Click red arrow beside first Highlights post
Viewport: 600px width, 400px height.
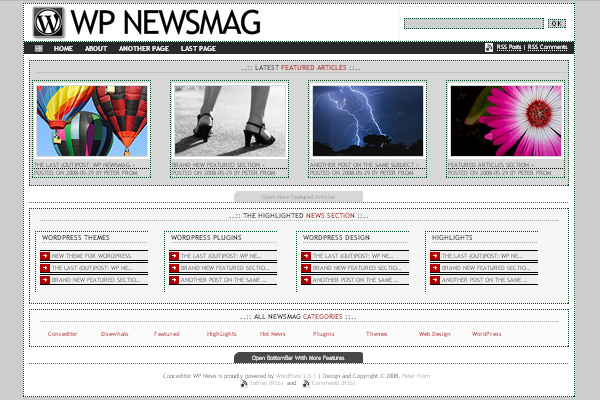[436, 256]
